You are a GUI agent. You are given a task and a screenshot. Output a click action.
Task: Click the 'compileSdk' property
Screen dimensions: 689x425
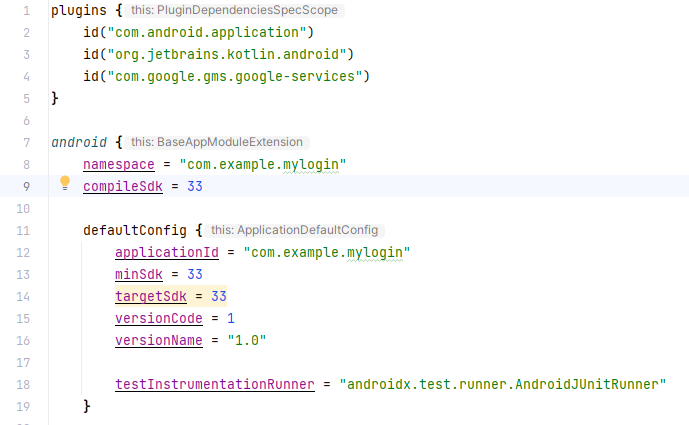[x=123, y=186]
